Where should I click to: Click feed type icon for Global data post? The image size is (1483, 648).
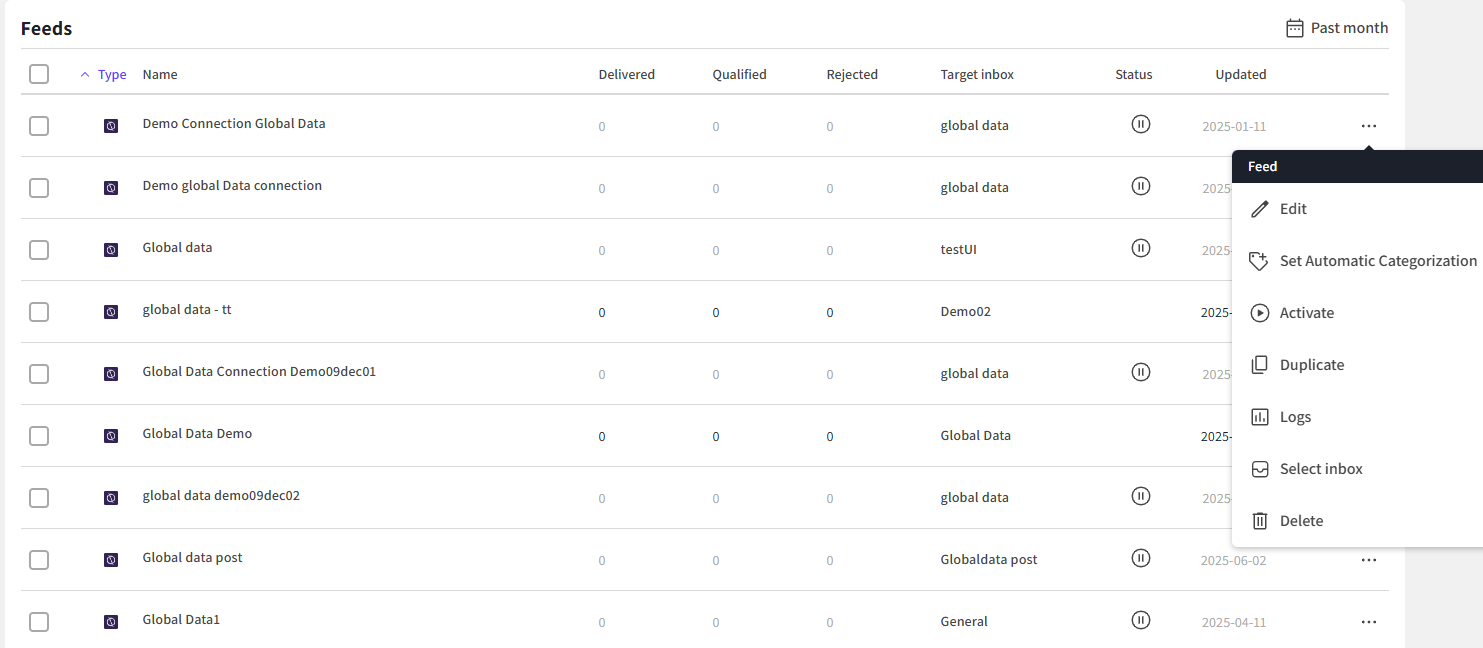(x=111, y=560)
